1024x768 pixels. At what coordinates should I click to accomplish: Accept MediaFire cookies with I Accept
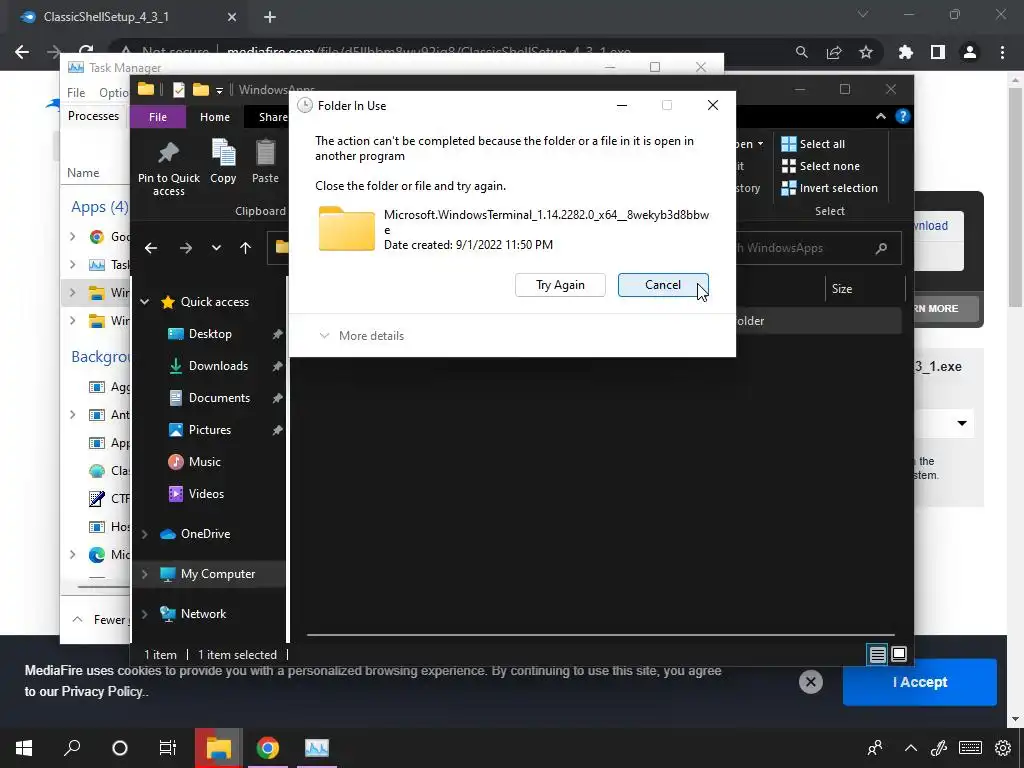920,682
